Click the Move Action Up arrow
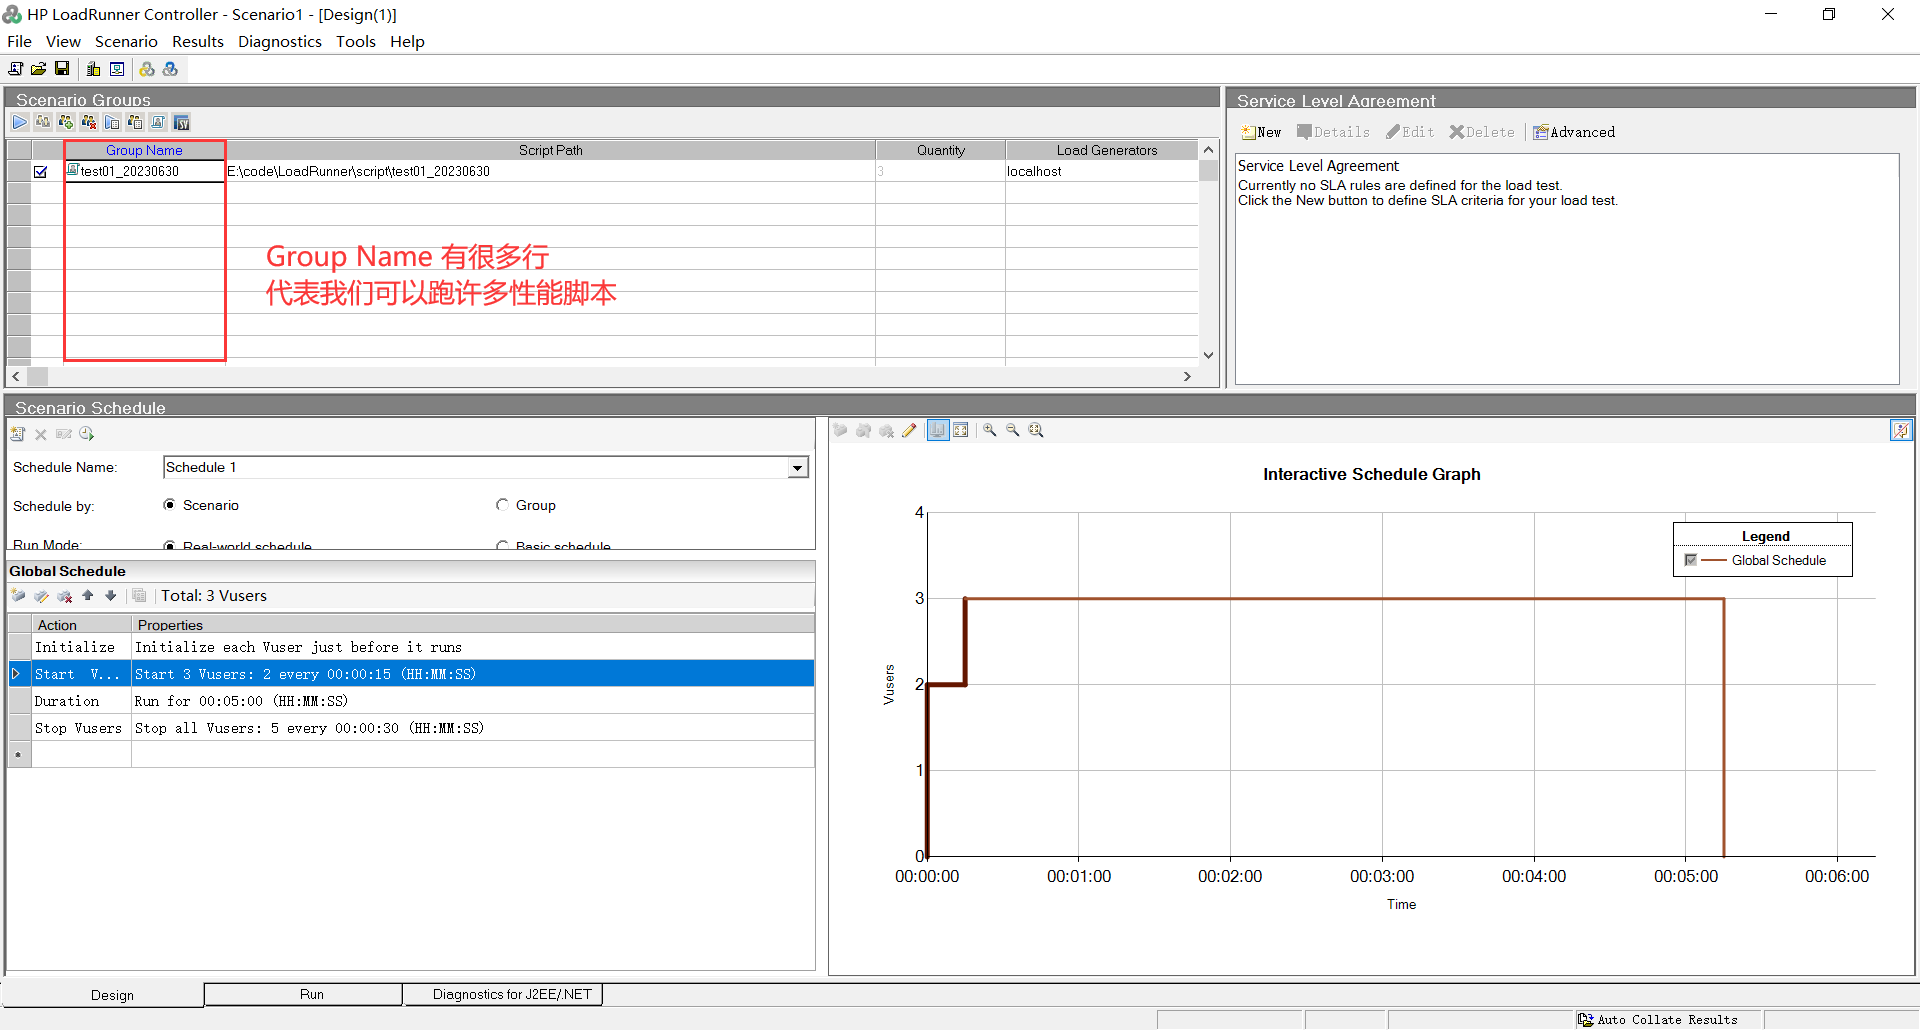This screenshot has height=1030, width=1920. click(88, 596)
